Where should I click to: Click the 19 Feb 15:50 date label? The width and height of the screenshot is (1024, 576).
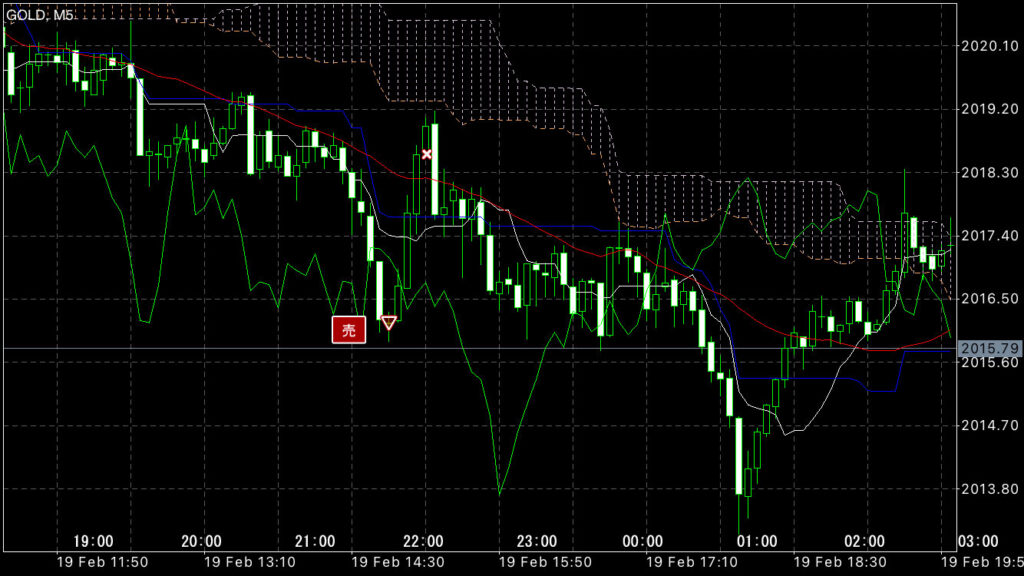tap(545, 562)
